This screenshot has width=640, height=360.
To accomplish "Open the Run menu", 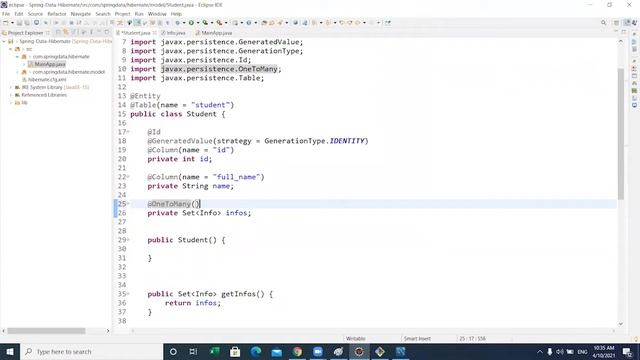I will 139,14.
